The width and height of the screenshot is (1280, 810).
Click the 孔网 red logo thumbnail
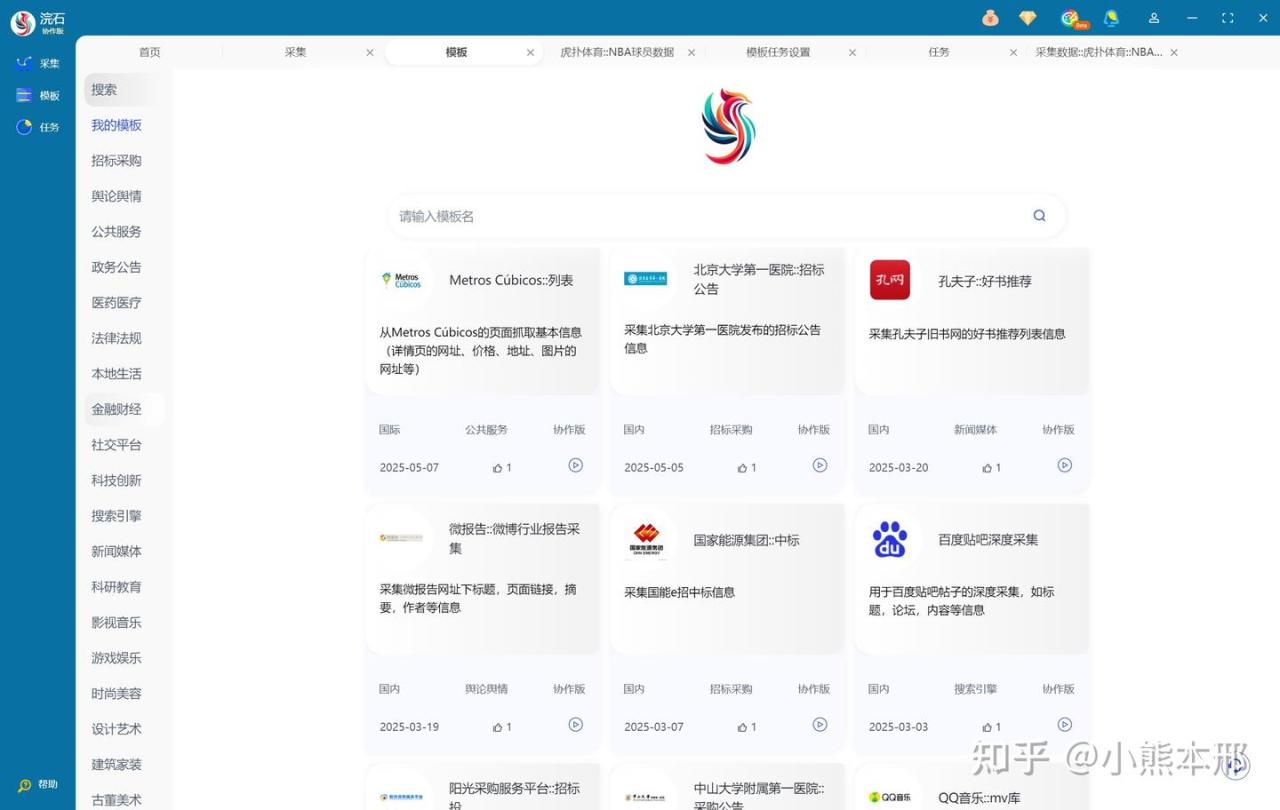(x=890, y=280)
